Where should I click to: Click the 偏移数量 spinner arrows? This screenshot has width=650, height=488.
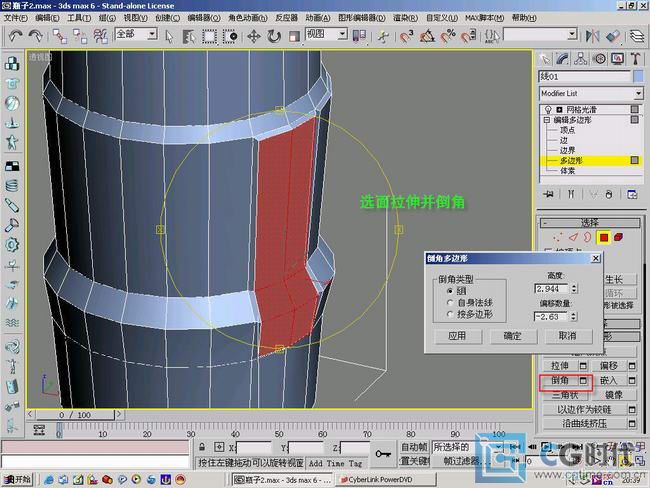click(x=573, y=317)
